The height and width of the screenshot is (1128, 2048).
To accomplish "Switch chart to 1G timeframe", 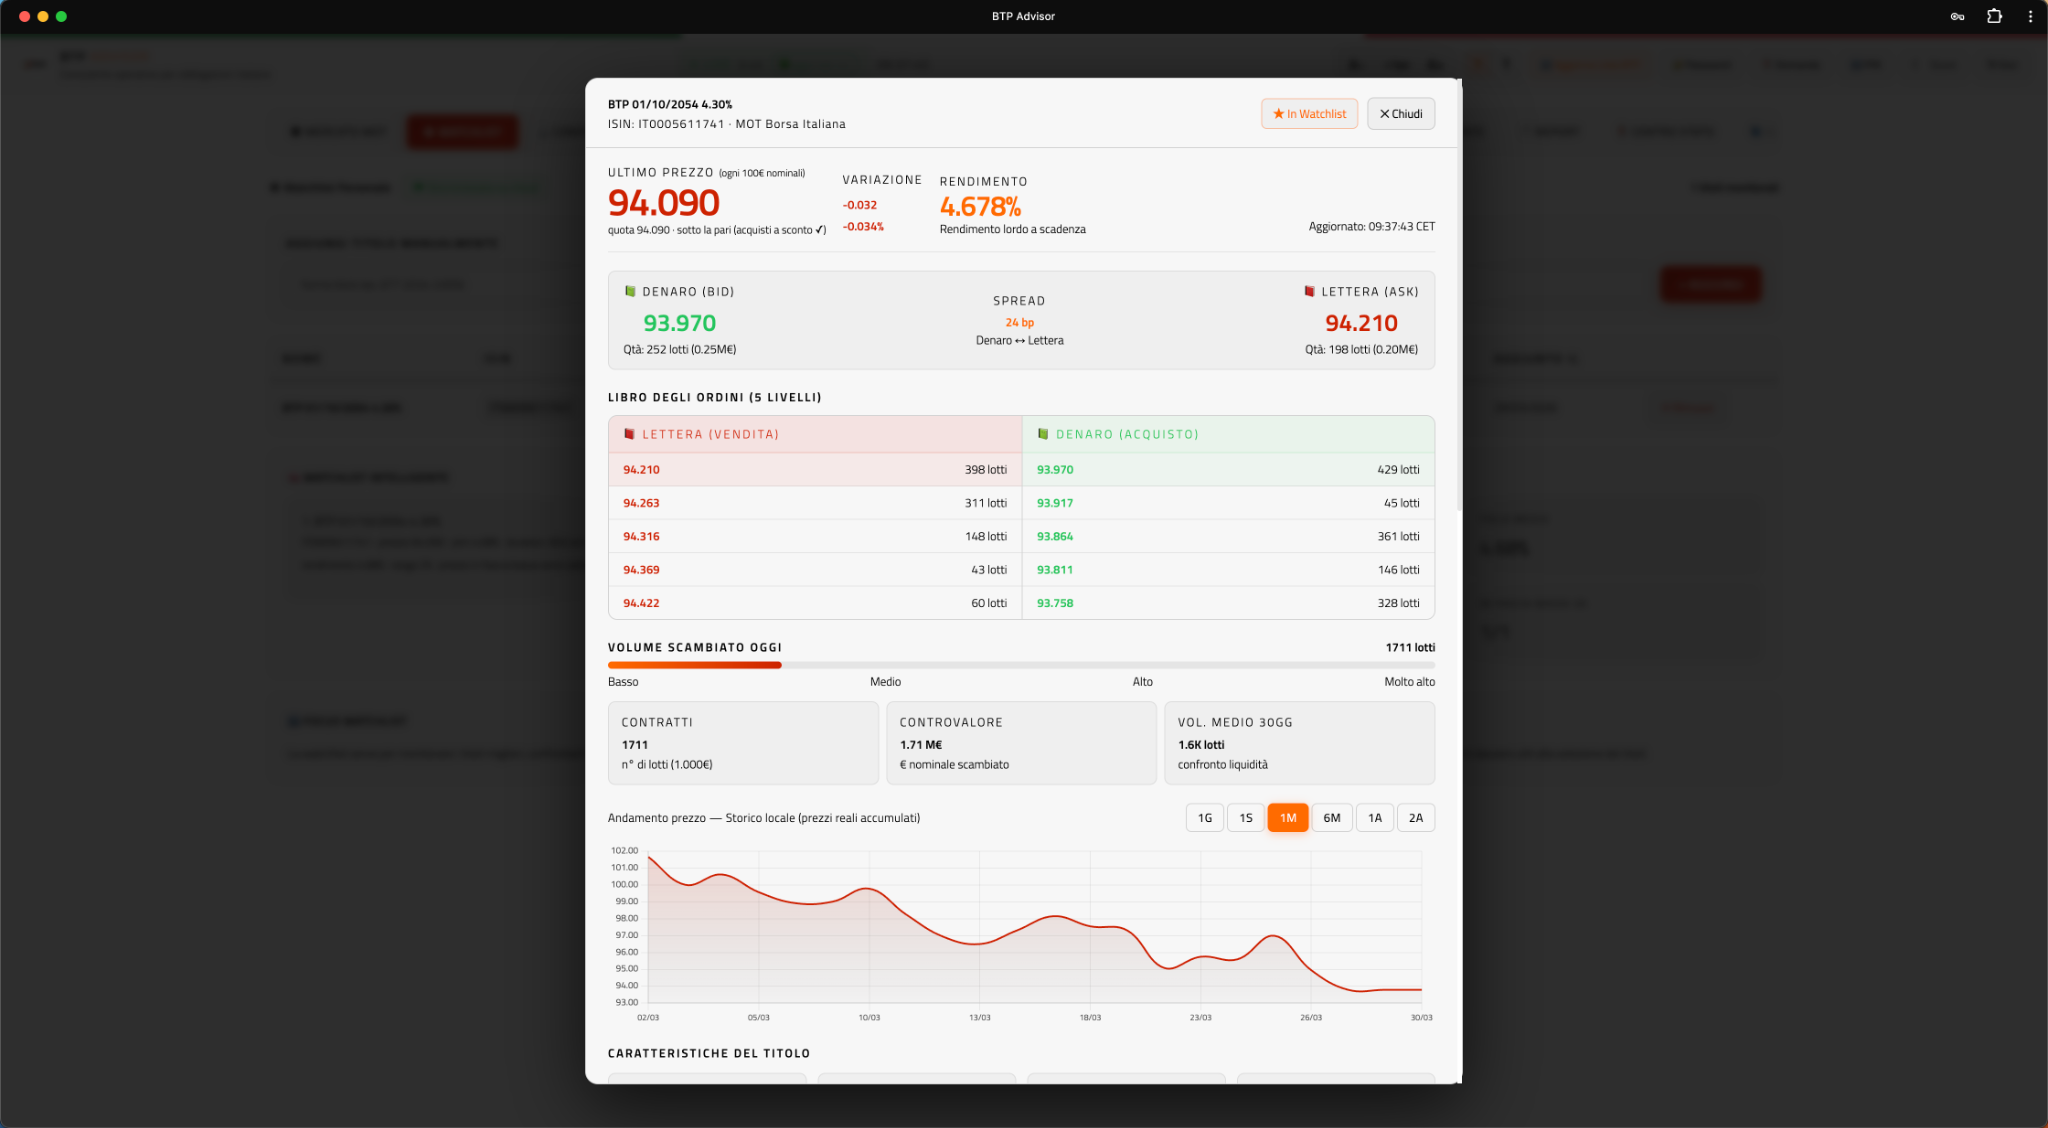I will point(1204,818).
